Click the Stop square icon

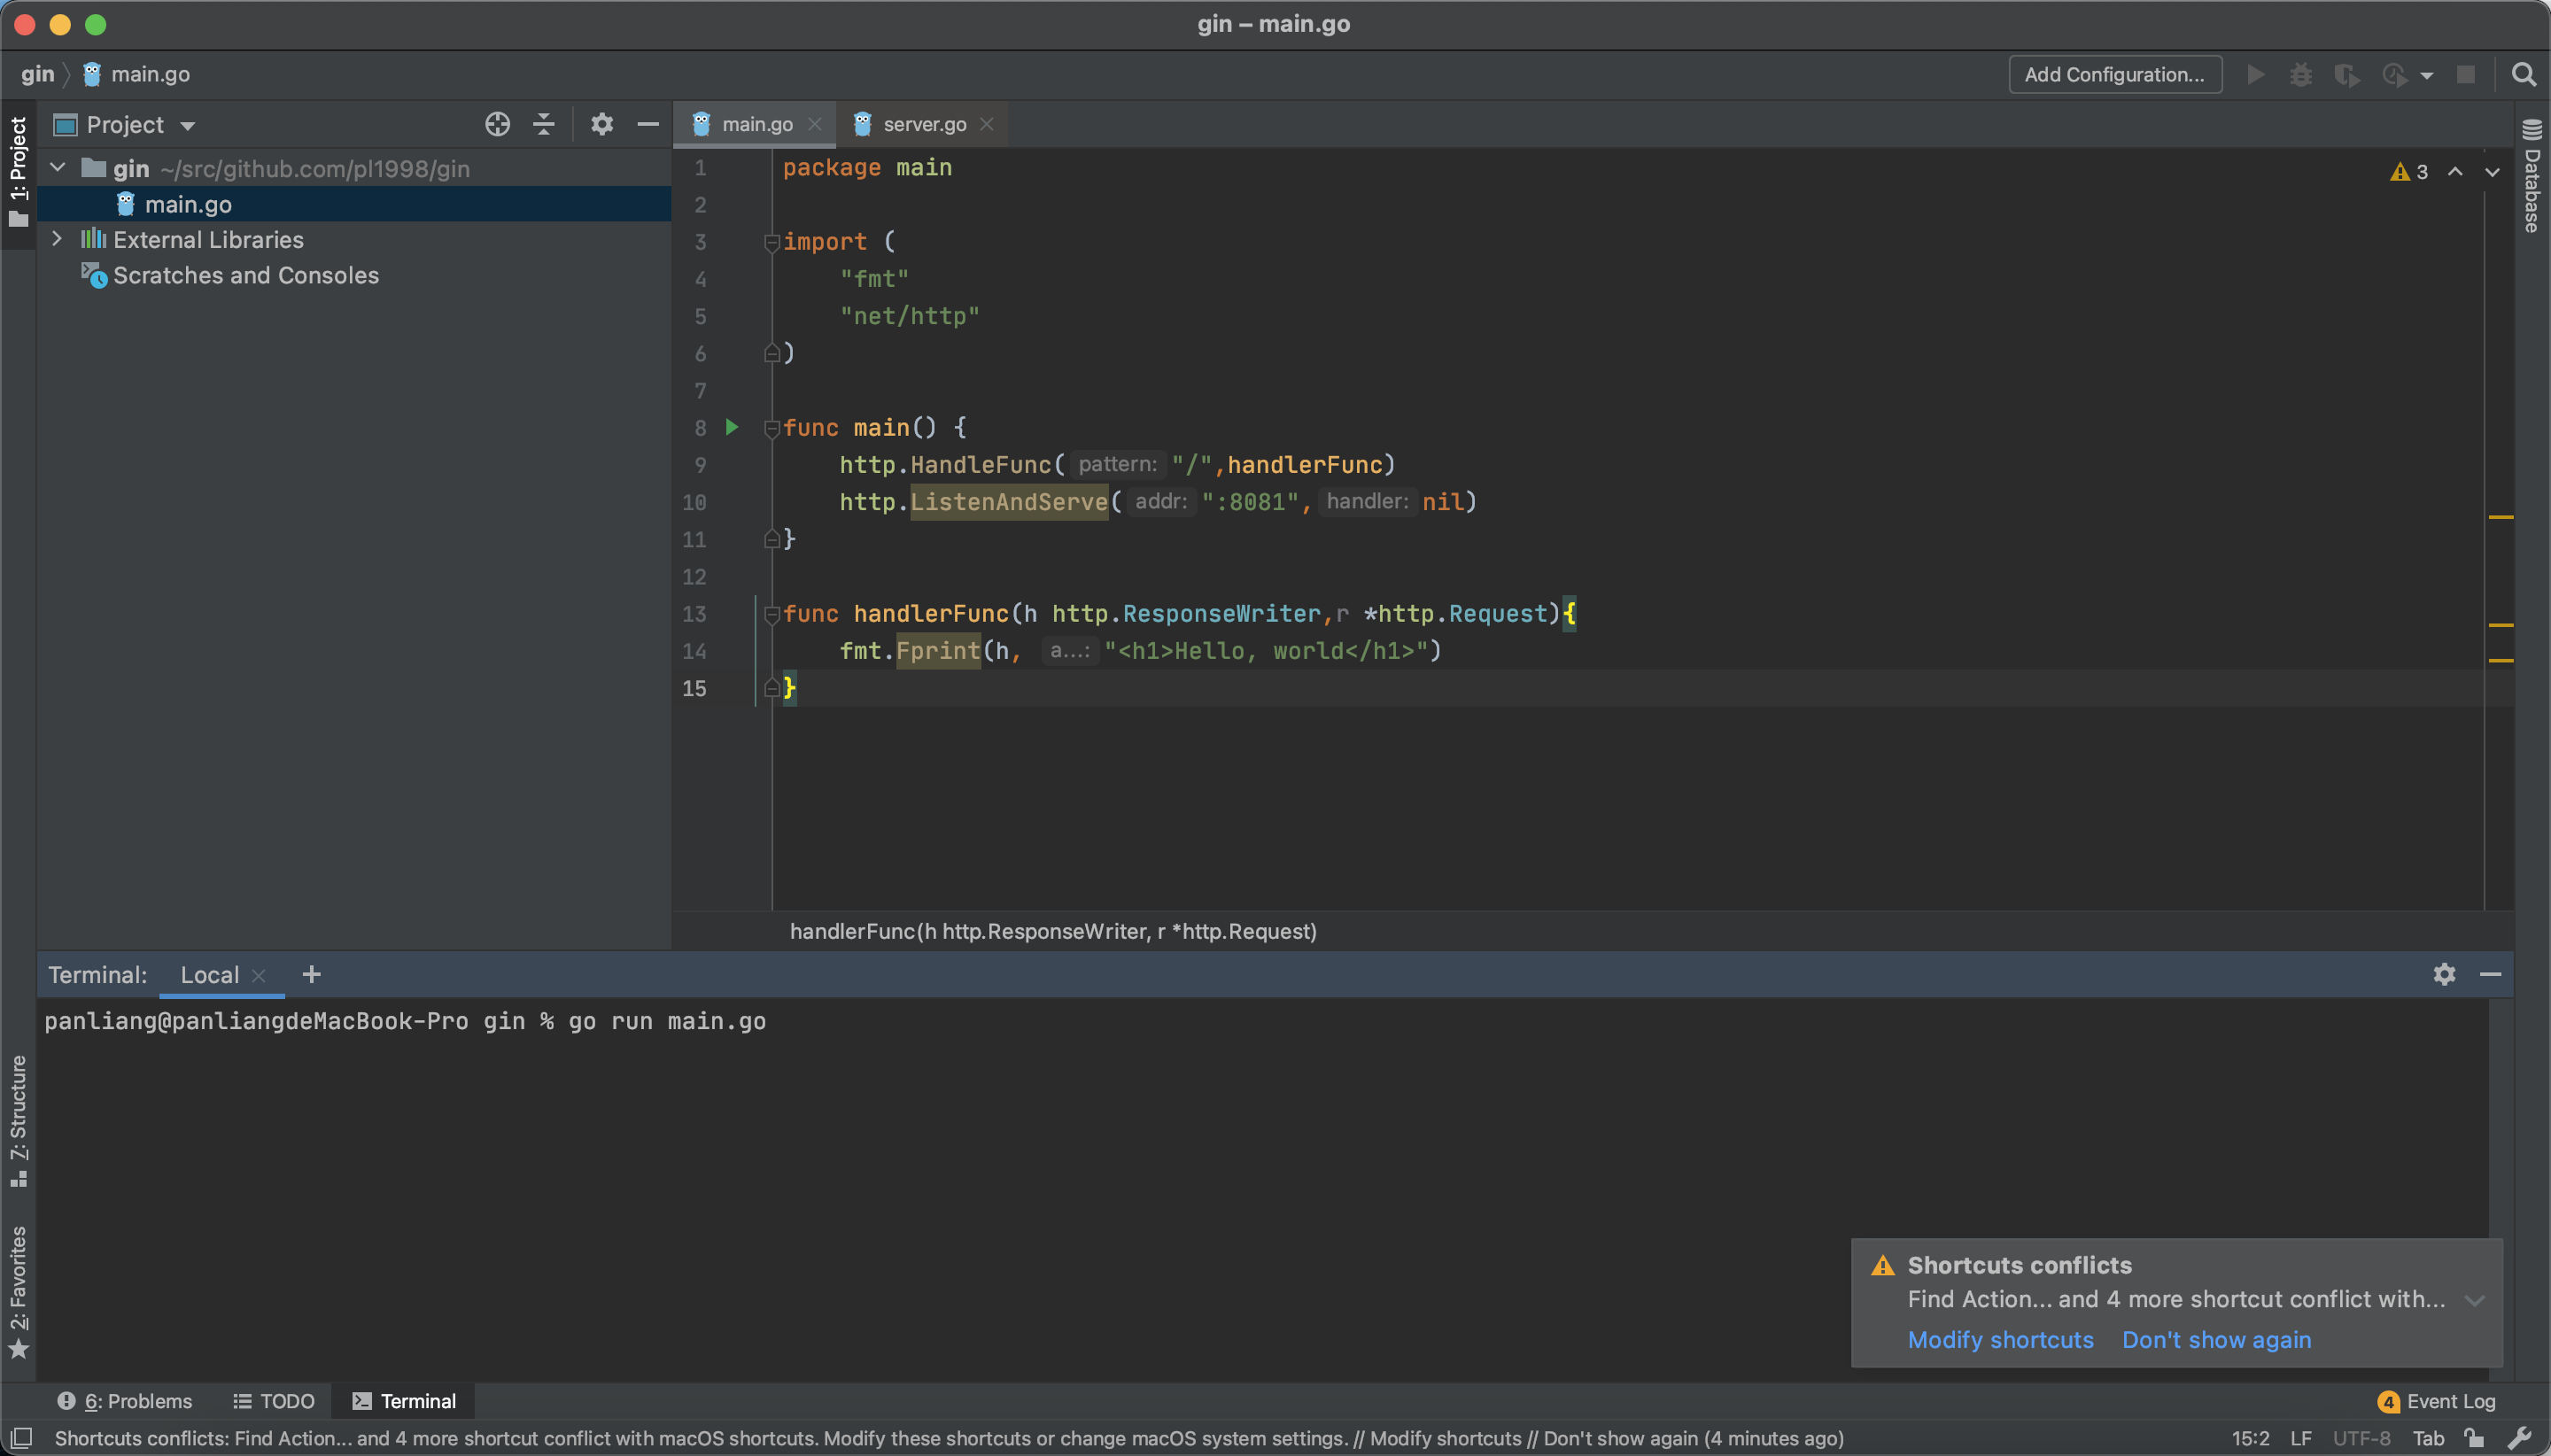click(2466, 75)
